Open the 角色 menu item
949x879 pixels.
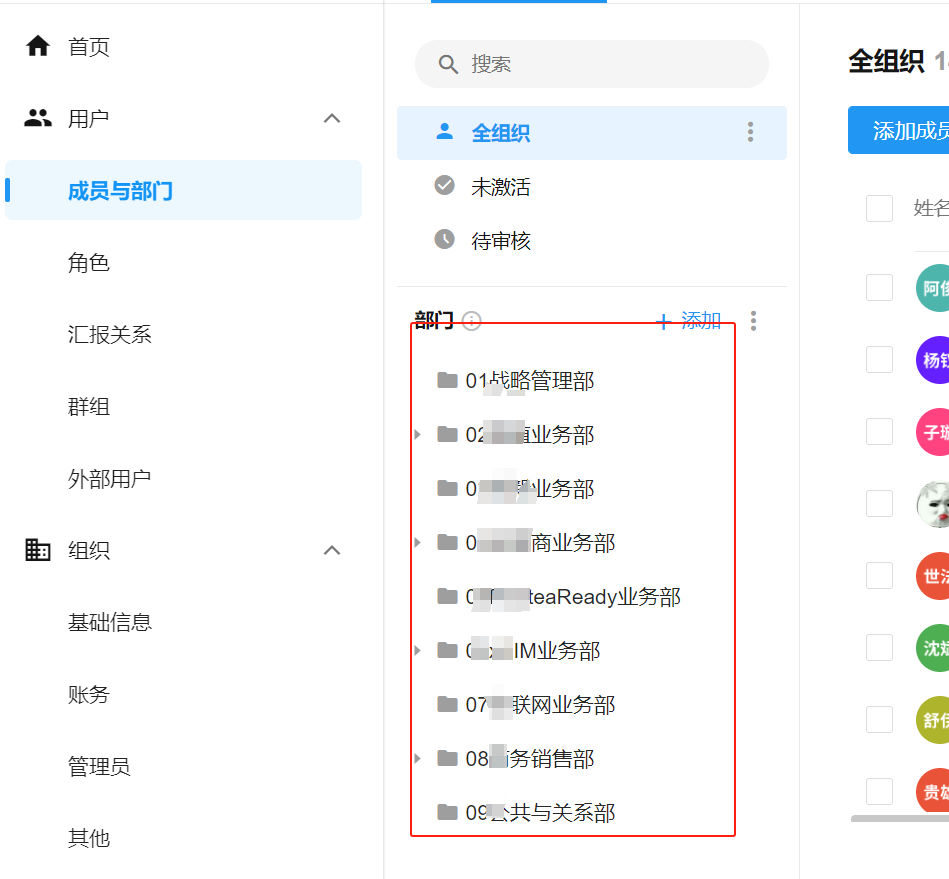(x=89, y=263)
